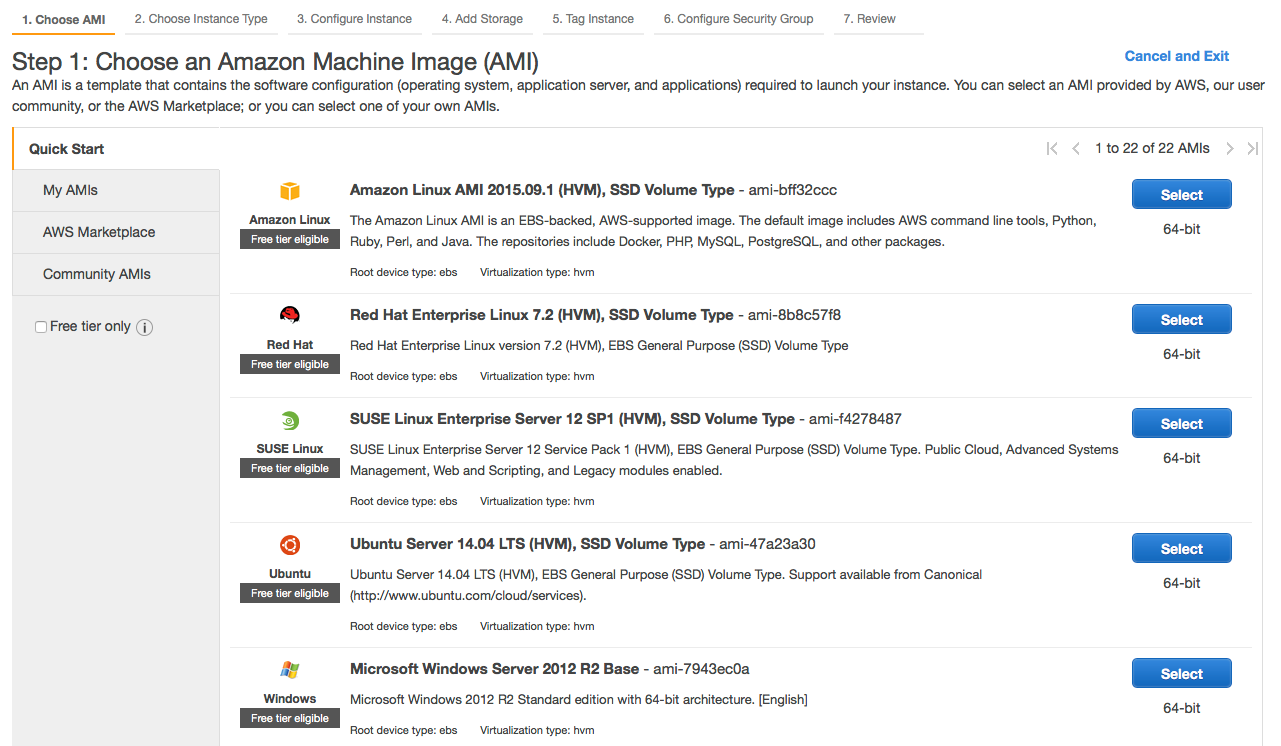Open the 7. Review step
1281x746 pixels.
(869, 19)
